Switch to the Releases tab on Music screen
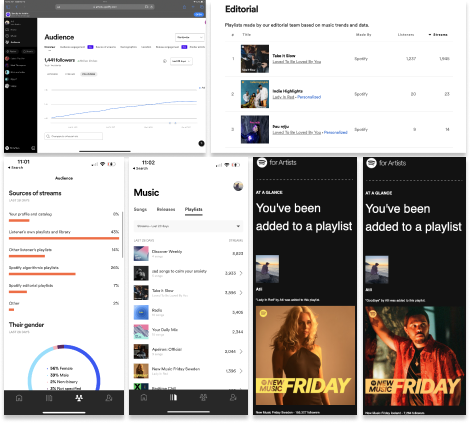Screen dimensions: 470x423 click(x=166, y=209)
